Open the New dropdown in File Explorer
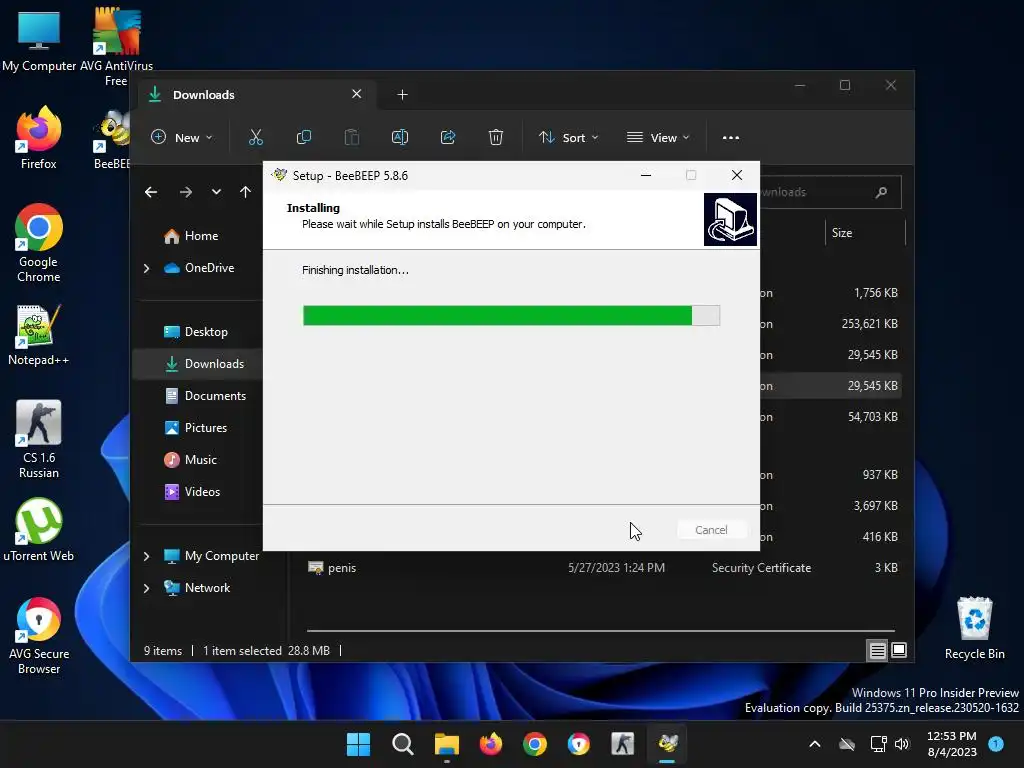This screenshot has height=768, width=1024. click(182, 137)
